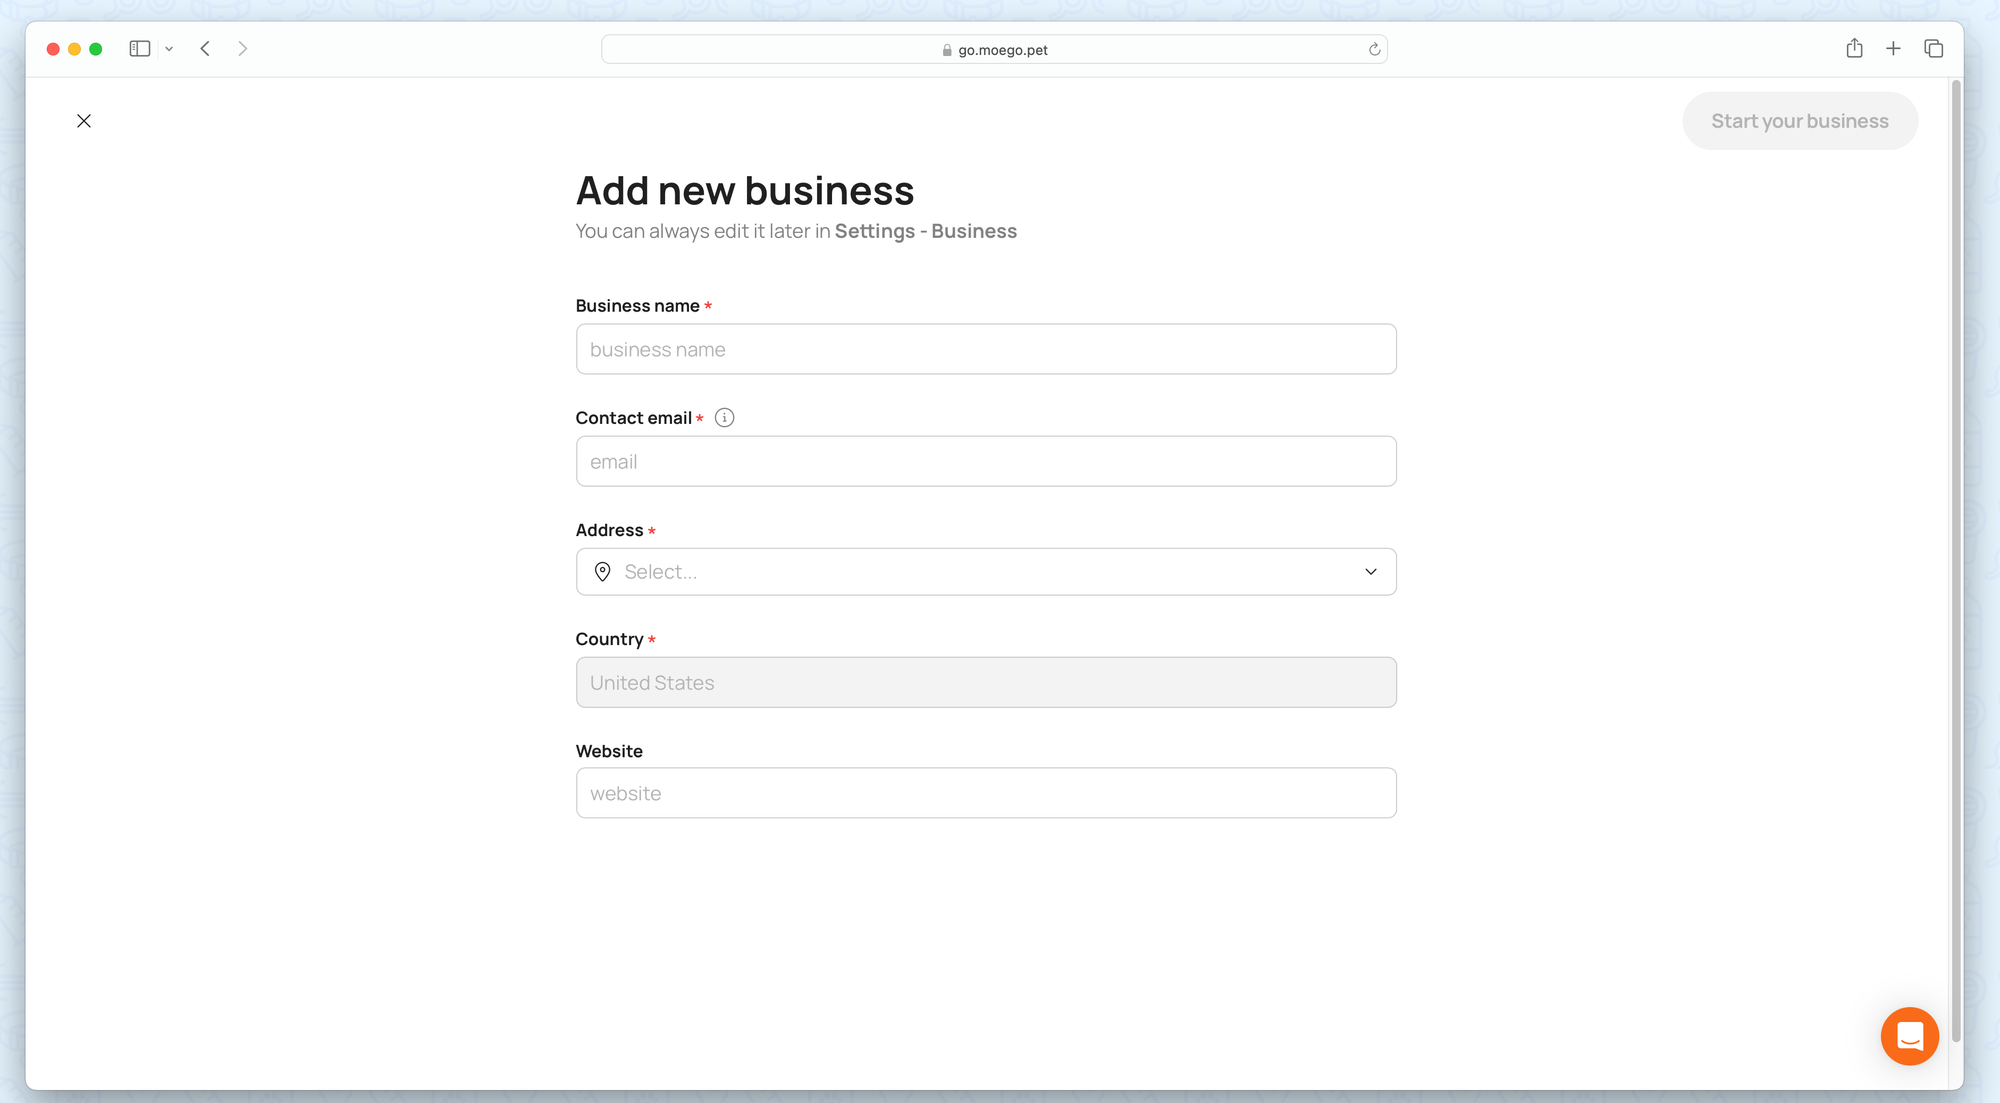Focus the Business name field
This screenshot has width=2000, height=1103.
(x=985, y=350)
